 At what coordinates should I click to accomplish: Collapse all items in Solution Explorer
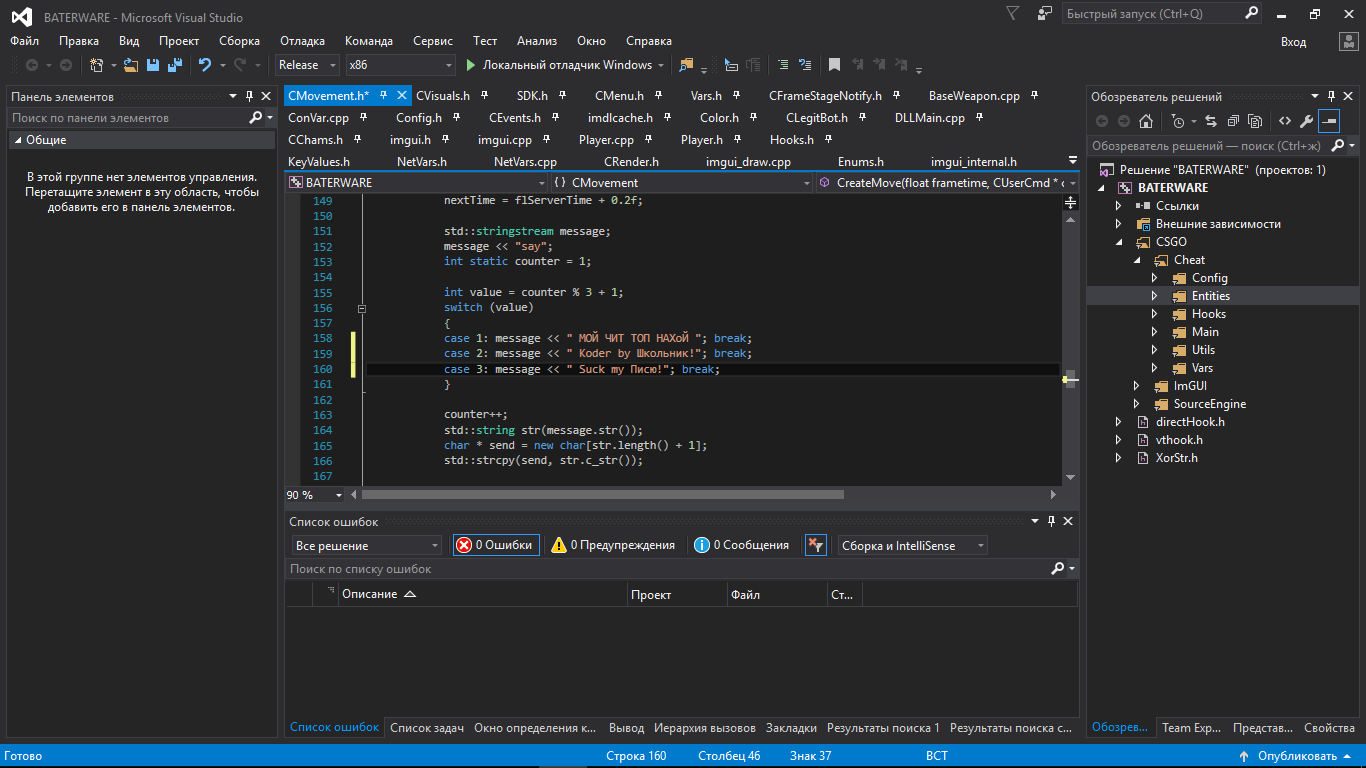(x=1232, y=121)
